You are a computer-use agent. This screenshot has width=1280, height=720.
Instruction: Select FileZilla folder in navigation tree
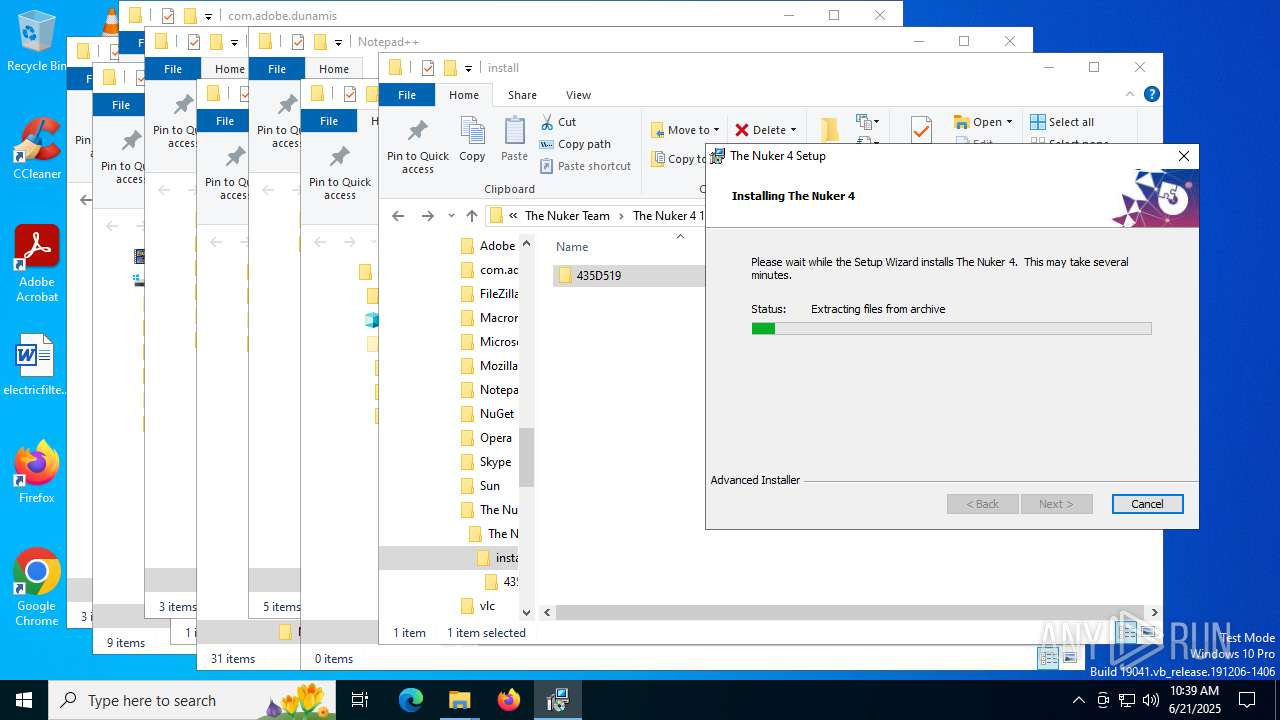pos(488,294)
